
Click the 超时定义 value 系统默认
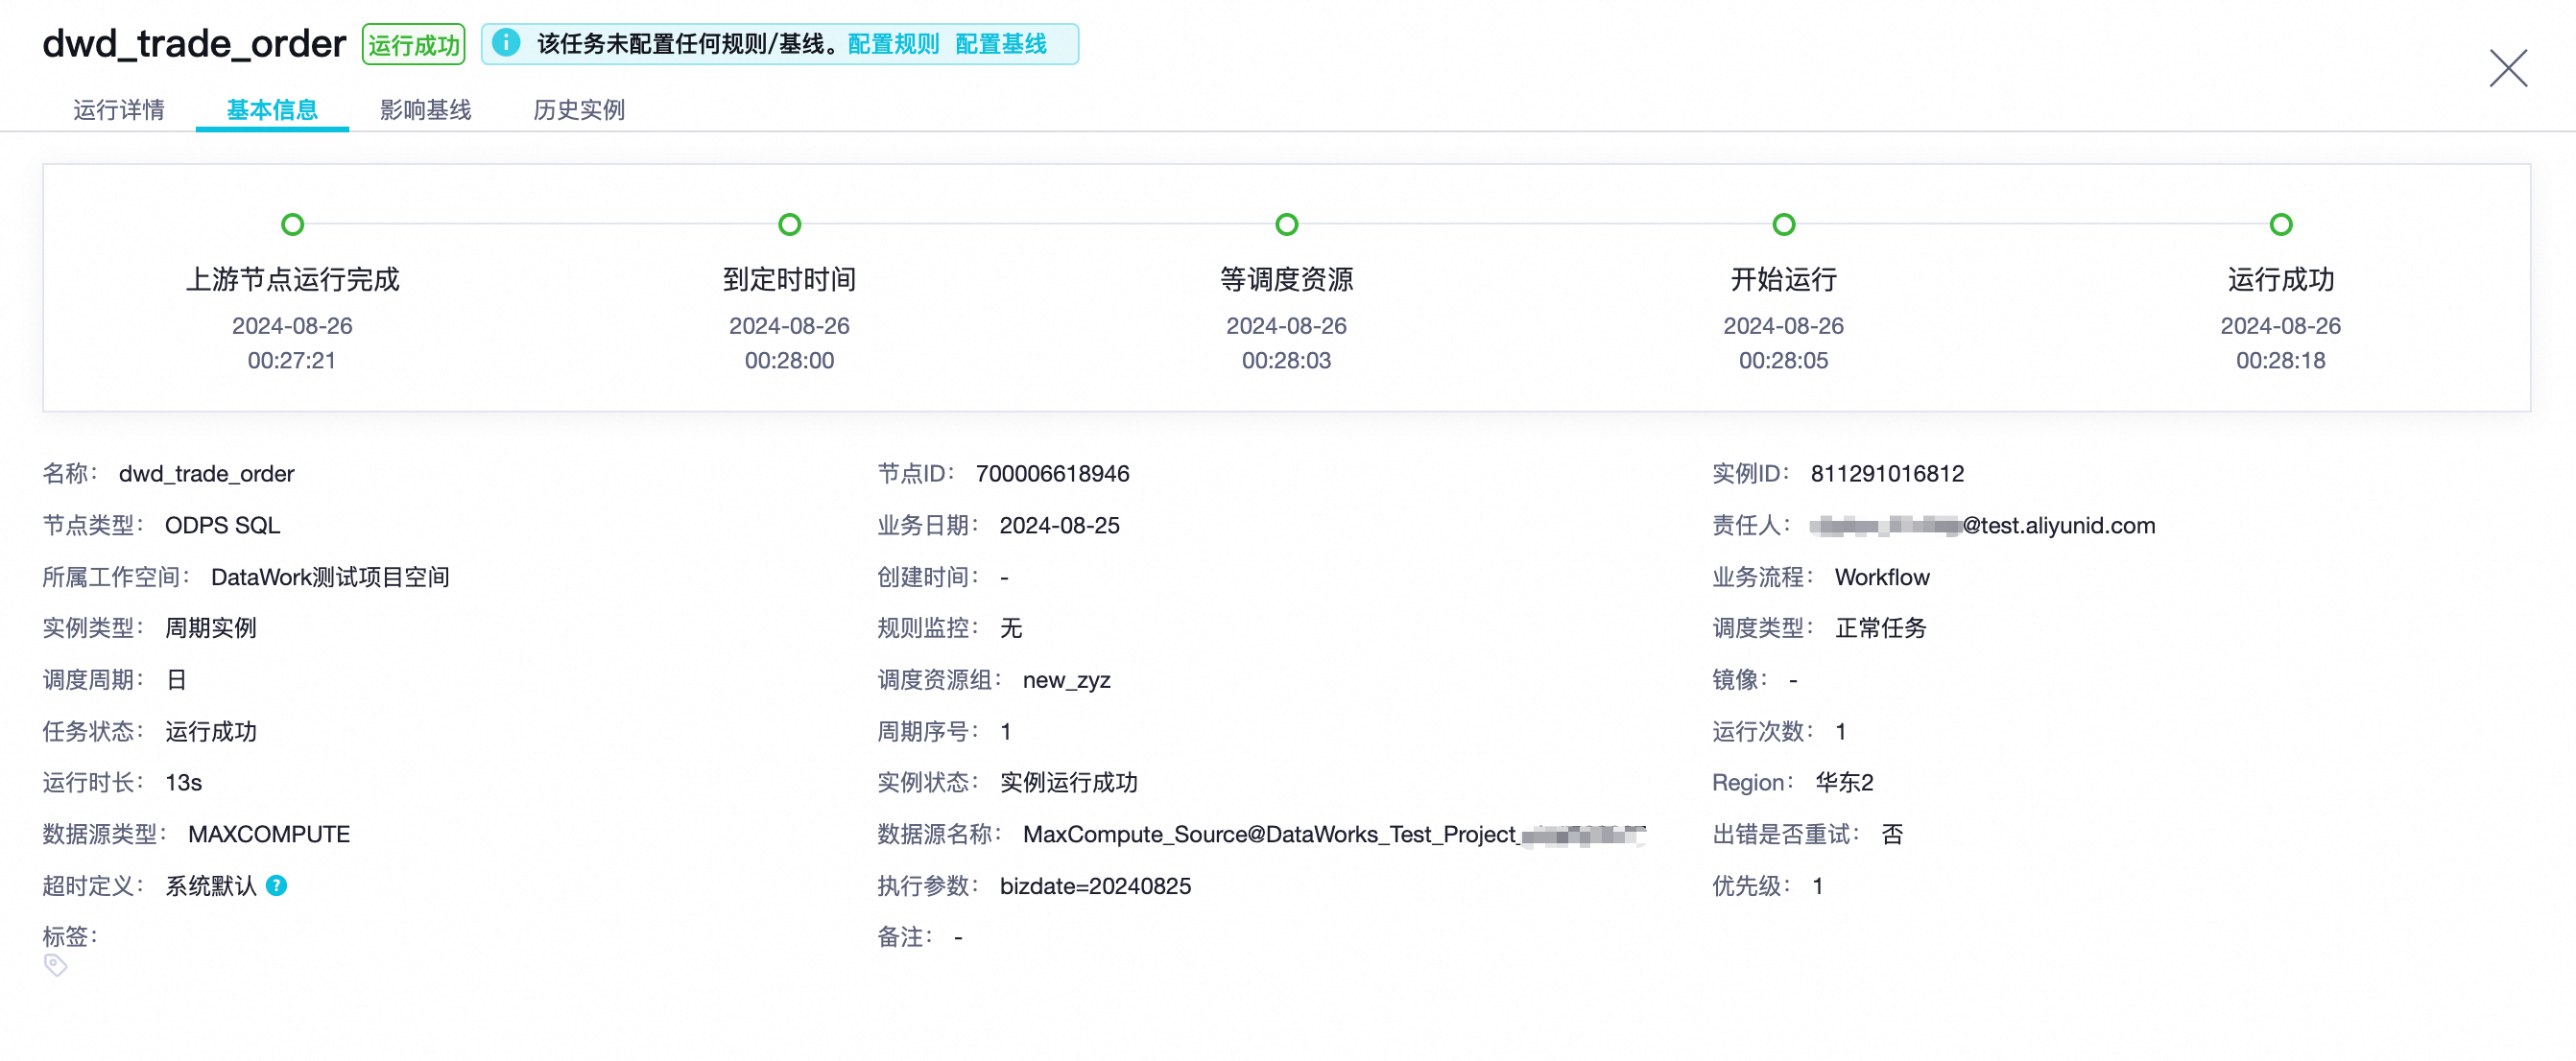click(211, 885)
